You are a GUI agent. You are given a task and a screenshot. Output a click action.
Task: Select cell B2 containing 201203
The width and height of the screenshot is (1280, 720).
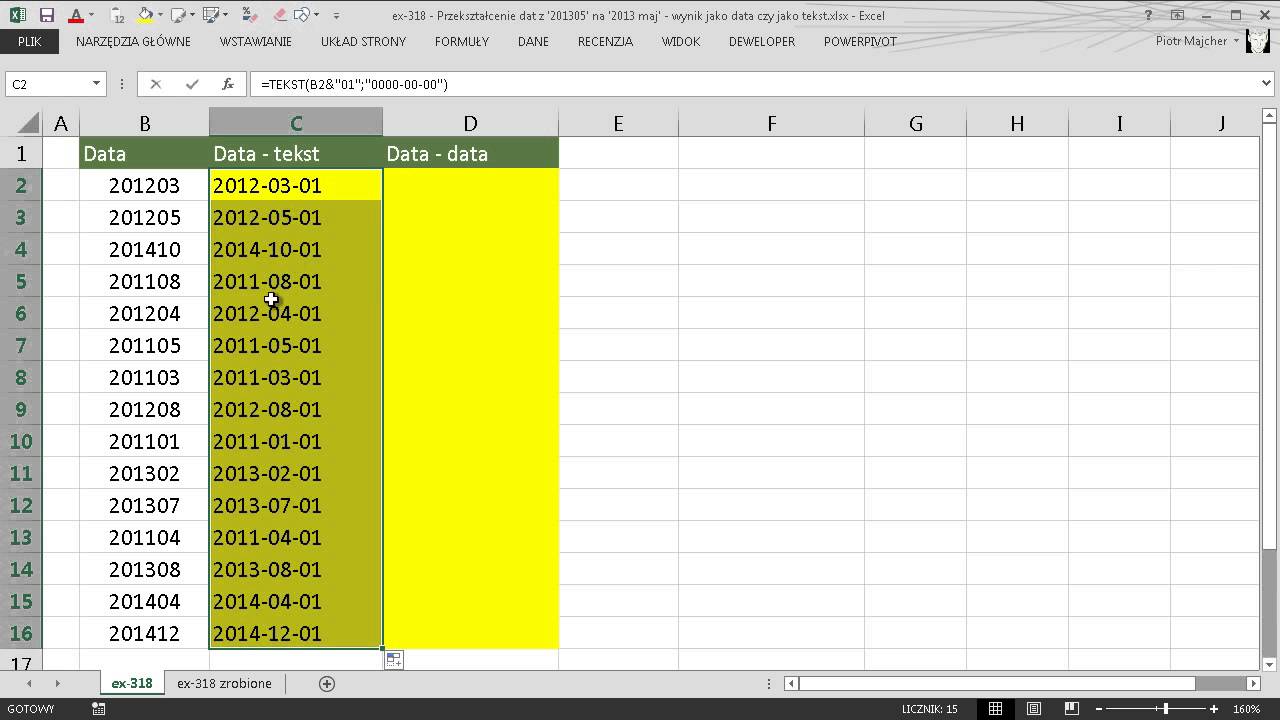(145, 185)
